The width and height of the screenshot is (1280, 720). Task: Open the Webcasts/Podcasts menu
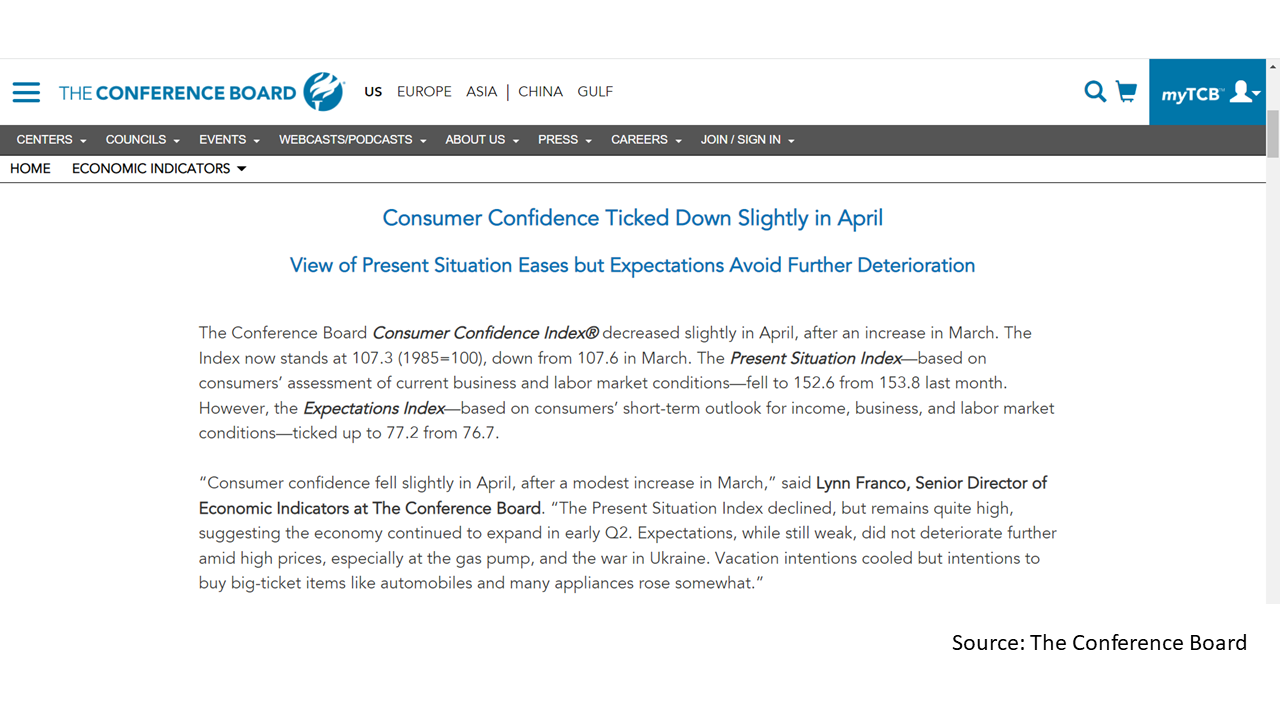coord(352,140)
